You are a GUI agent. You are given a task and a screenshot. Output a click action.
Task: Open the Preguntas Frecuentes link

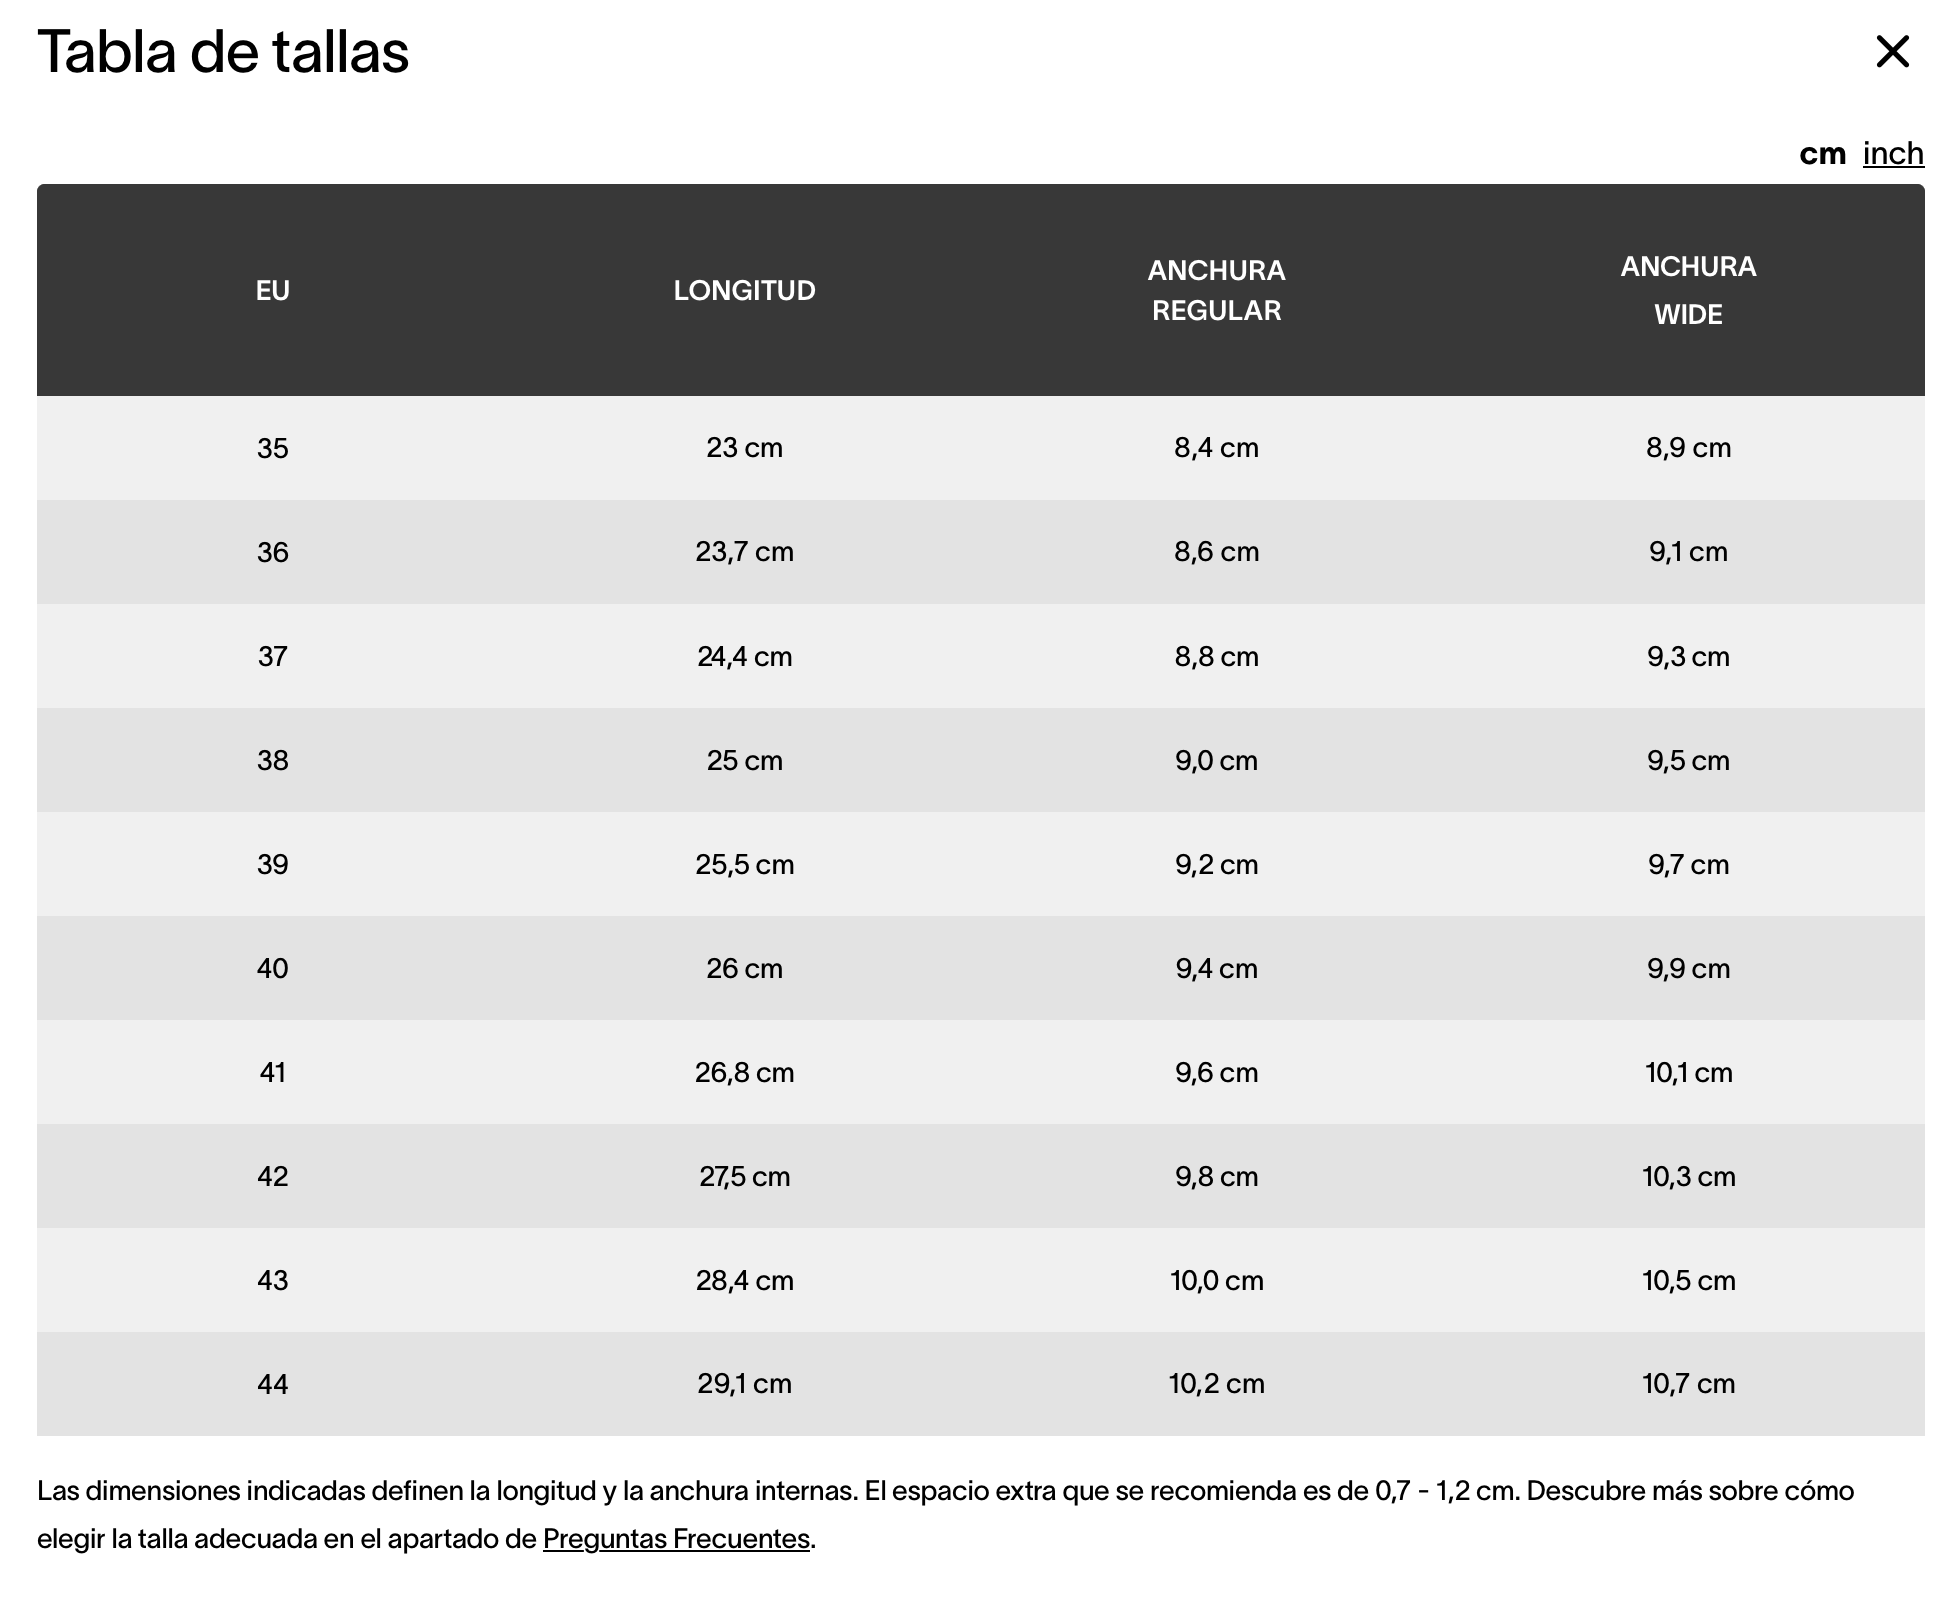(676, 1538)
